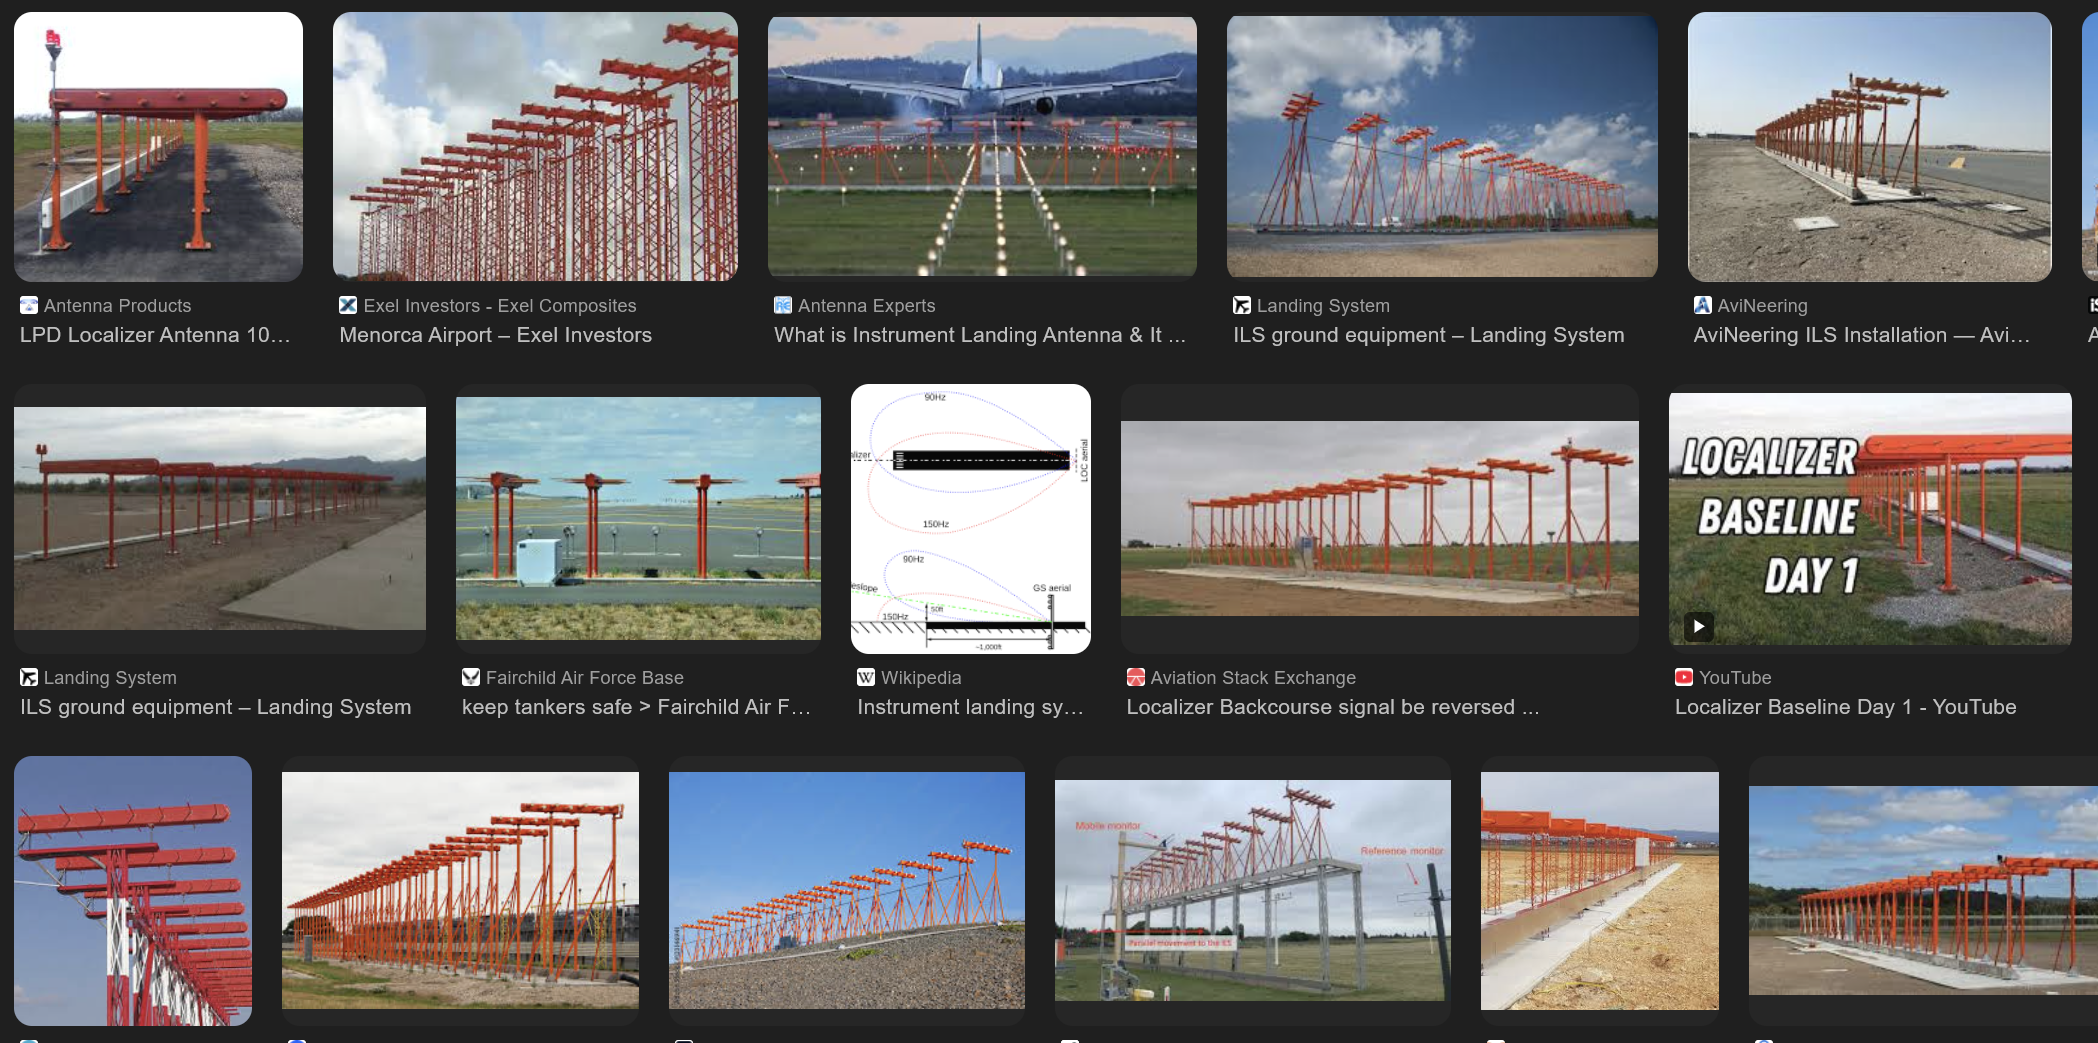The width and height of the screenshot is (2098, 1043).
Task: Open the red-and-white antenna closeup thumbnail
Action: [x=133, y=891]
